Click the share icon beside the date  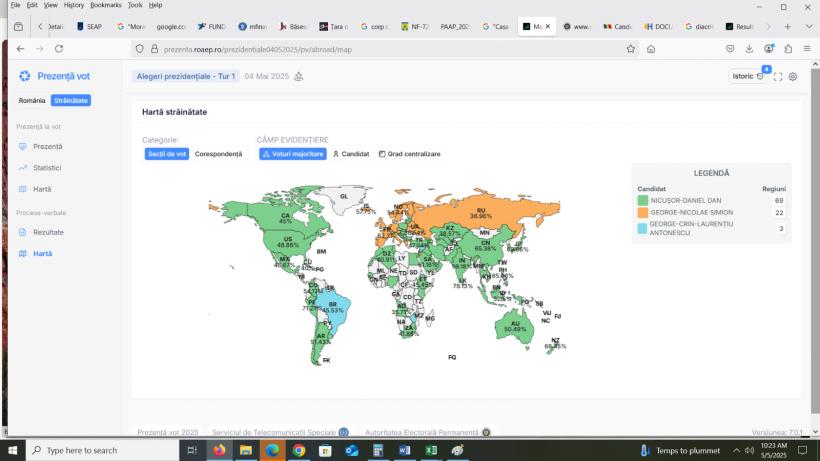299,76
